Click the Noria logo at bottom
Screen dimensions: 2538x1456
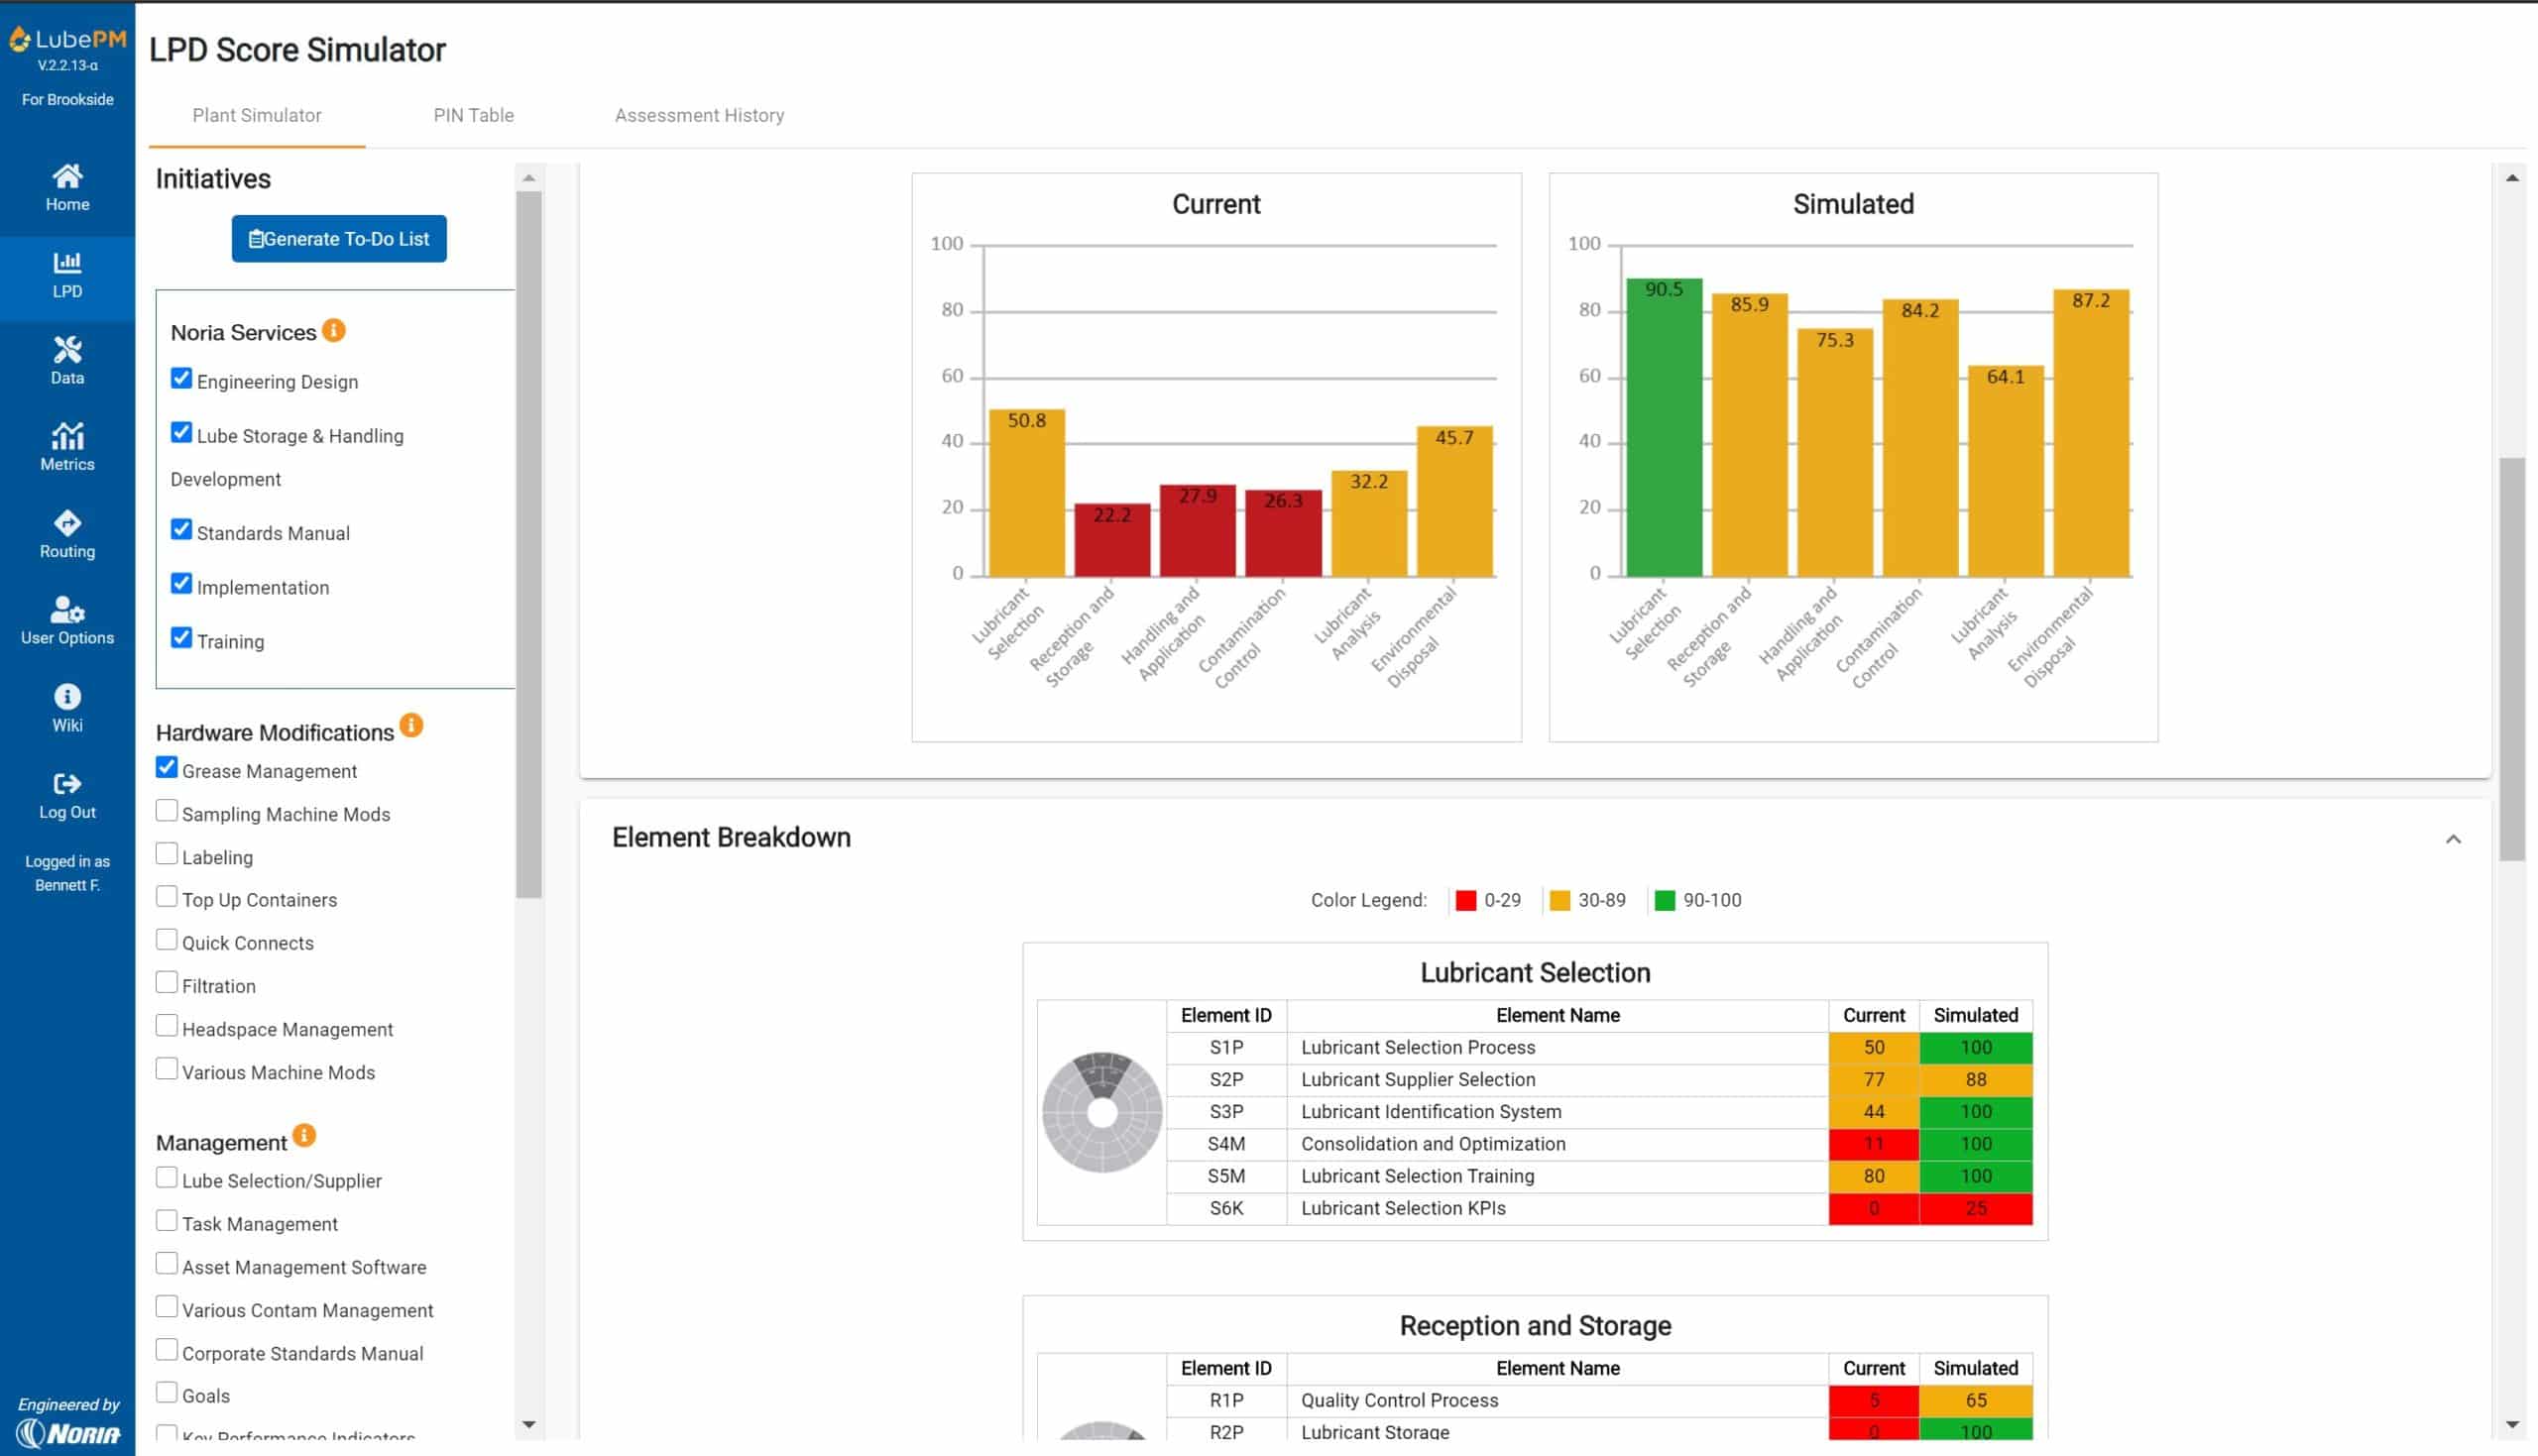click(68, 1433)
